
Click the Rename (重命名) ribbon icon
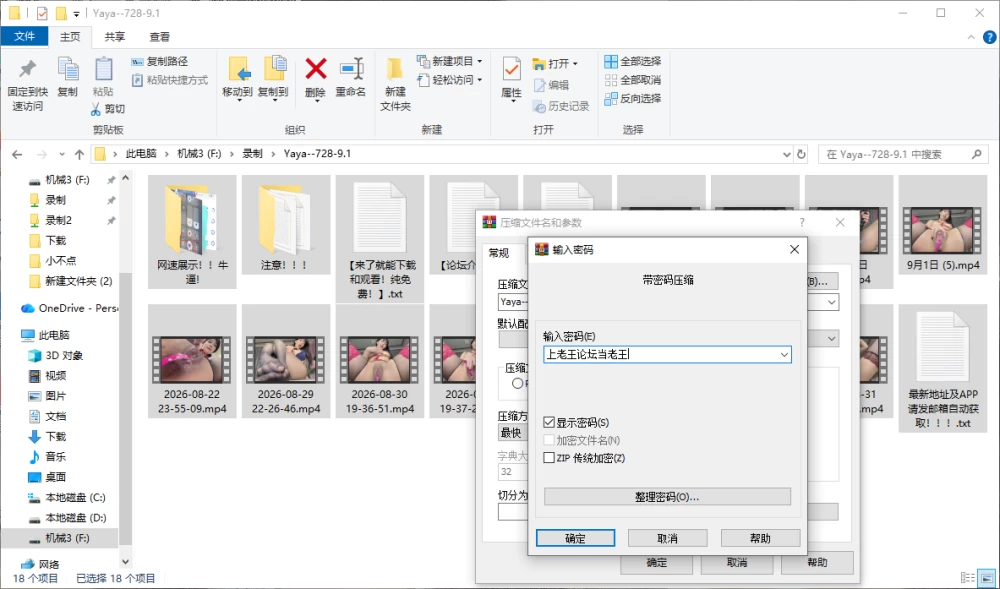pos(351,69)
